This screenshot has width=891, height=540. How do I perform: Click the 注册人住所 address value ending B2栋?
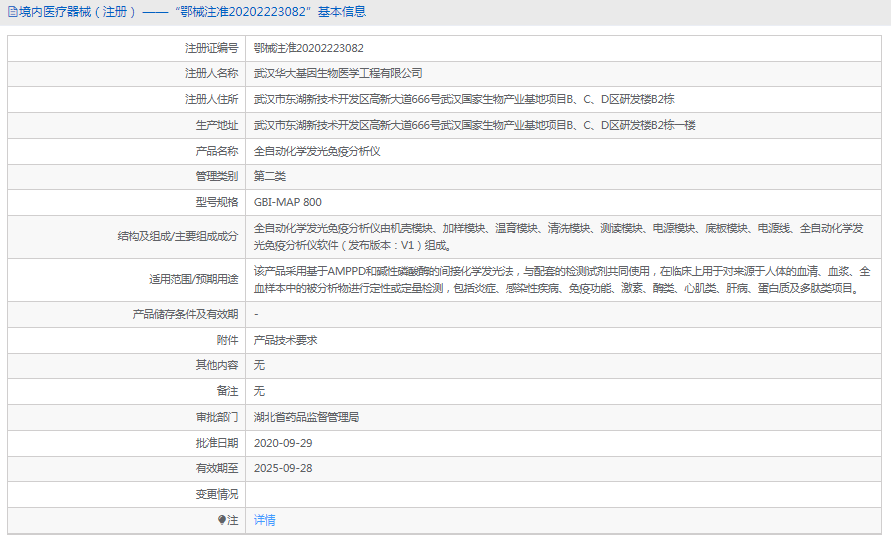click(x=464, y=99)
